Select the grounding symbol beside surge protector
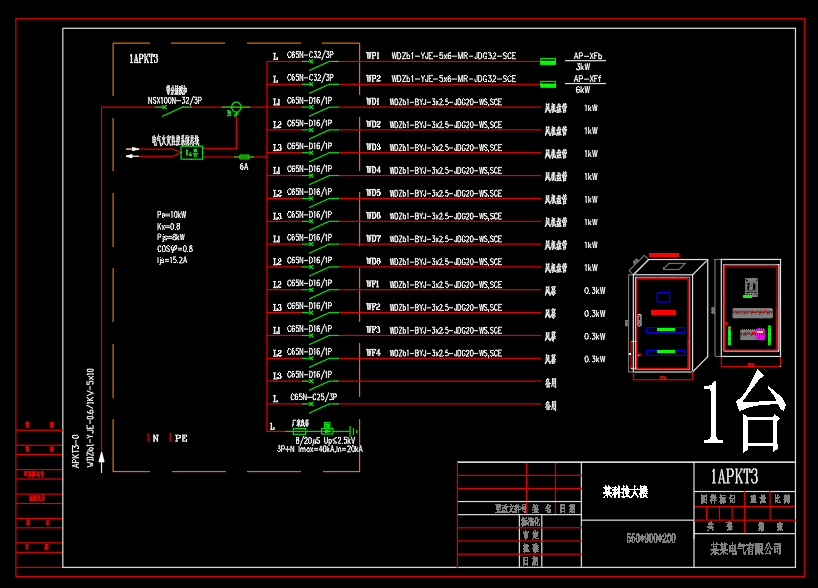This screenshot has width=818, height=588. coord(353,431)
